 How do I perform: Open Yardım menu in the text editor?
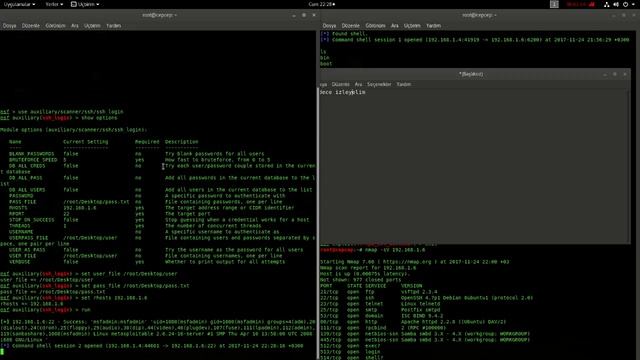[x=404, y=84]
